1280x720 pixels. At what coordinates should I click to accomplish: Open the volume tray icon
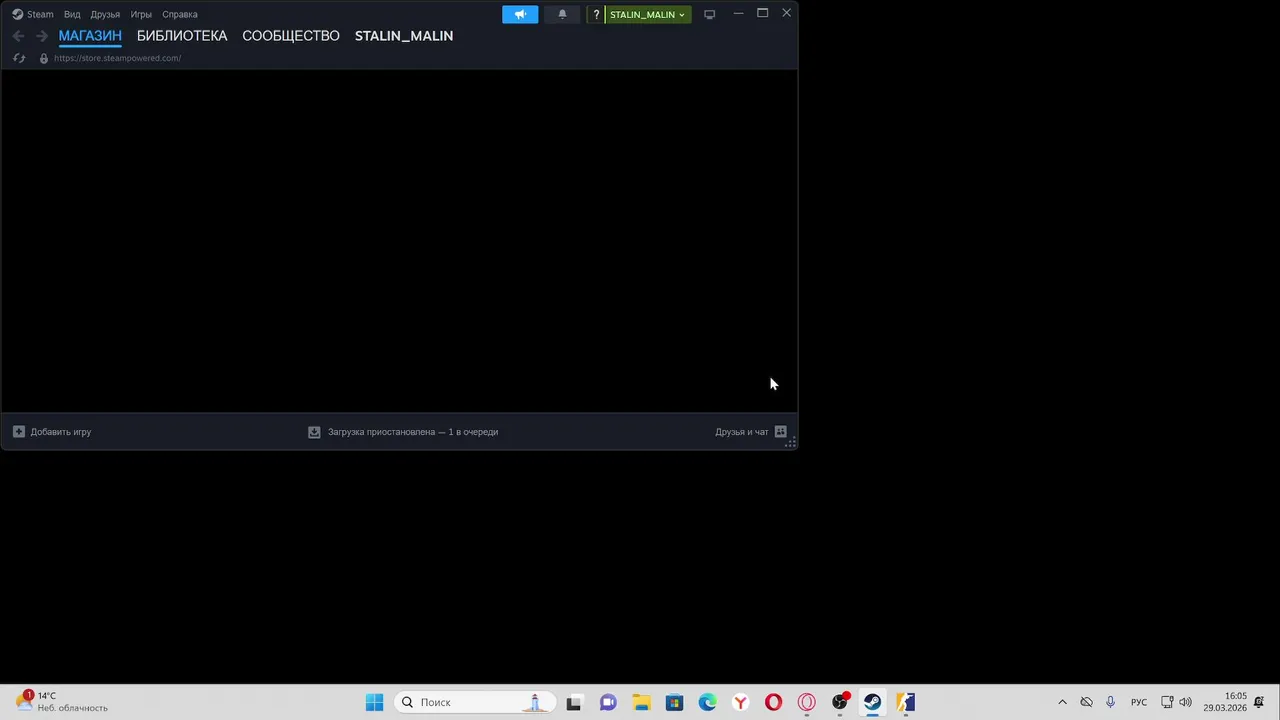(1185, 702)
